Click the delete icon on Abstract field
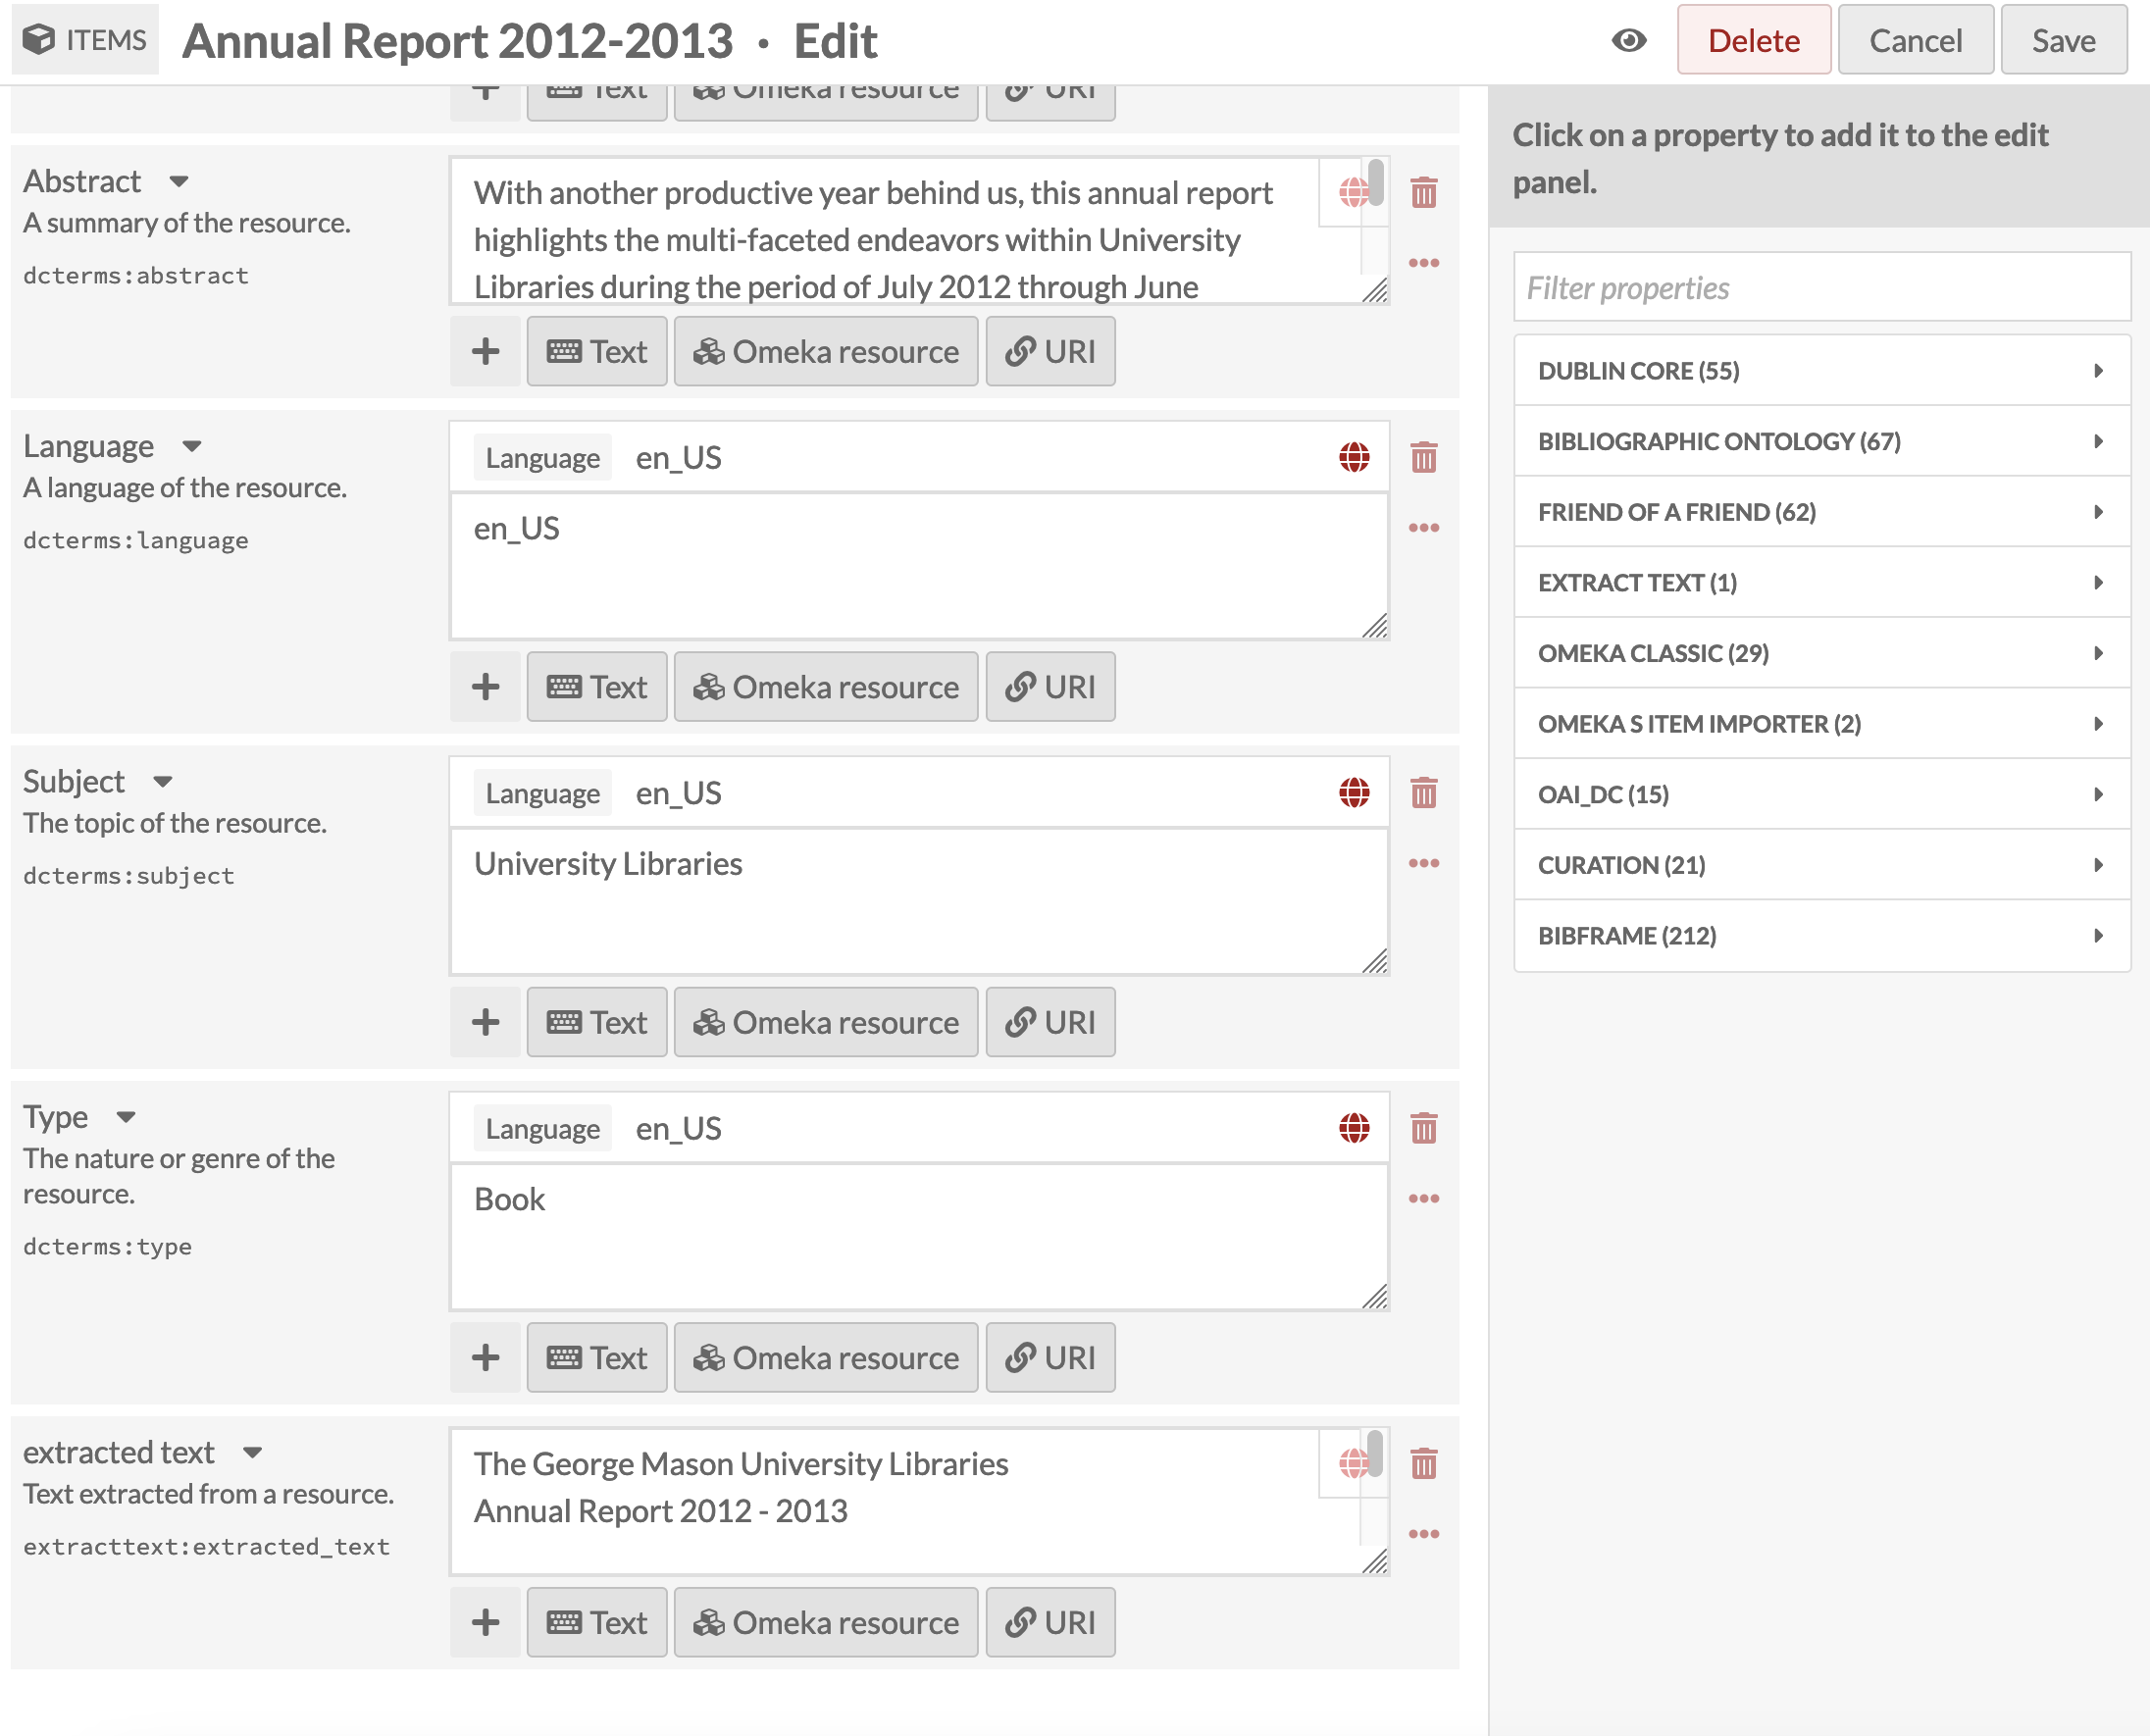This screenshot has width=2150, height=1736. [1426, 191]
